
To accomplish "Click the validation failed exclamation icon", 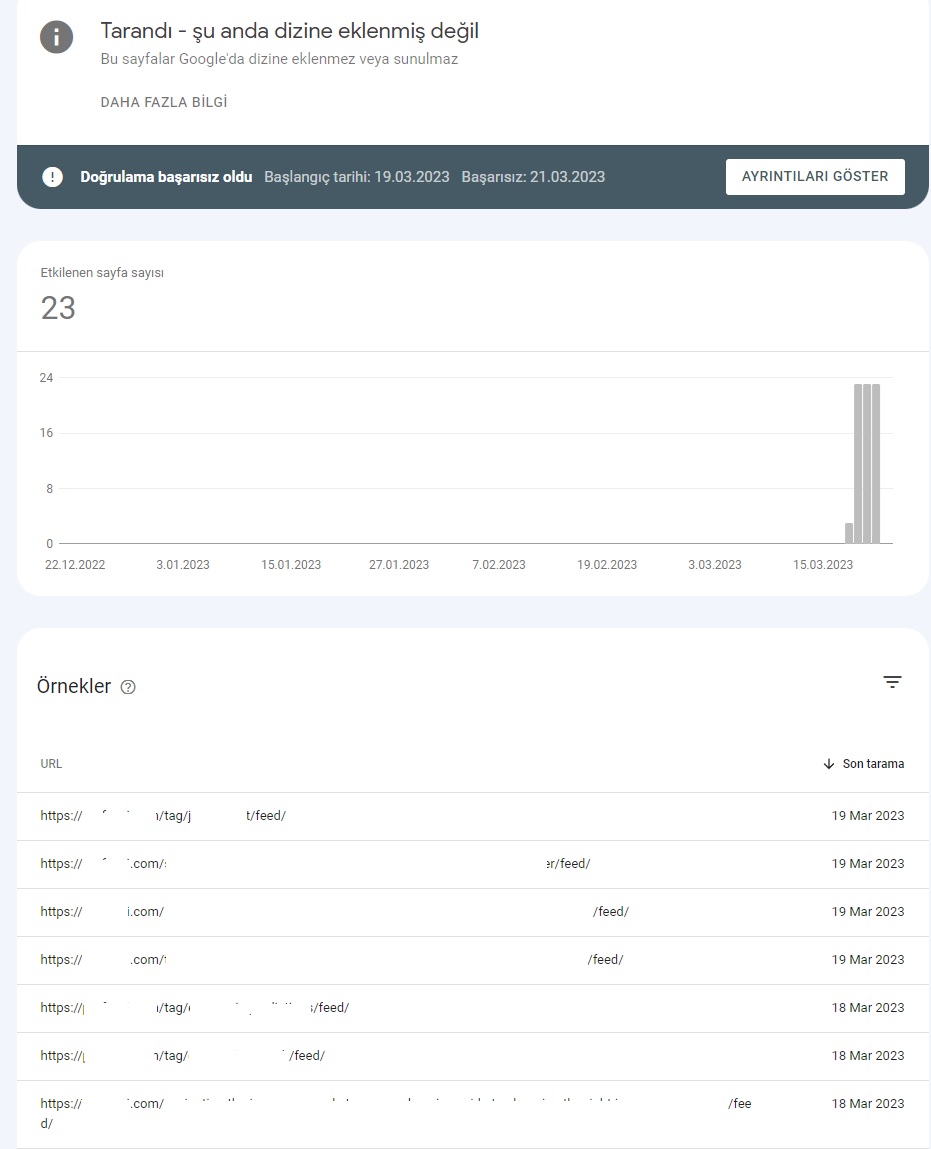I will [x=53, y=177].
